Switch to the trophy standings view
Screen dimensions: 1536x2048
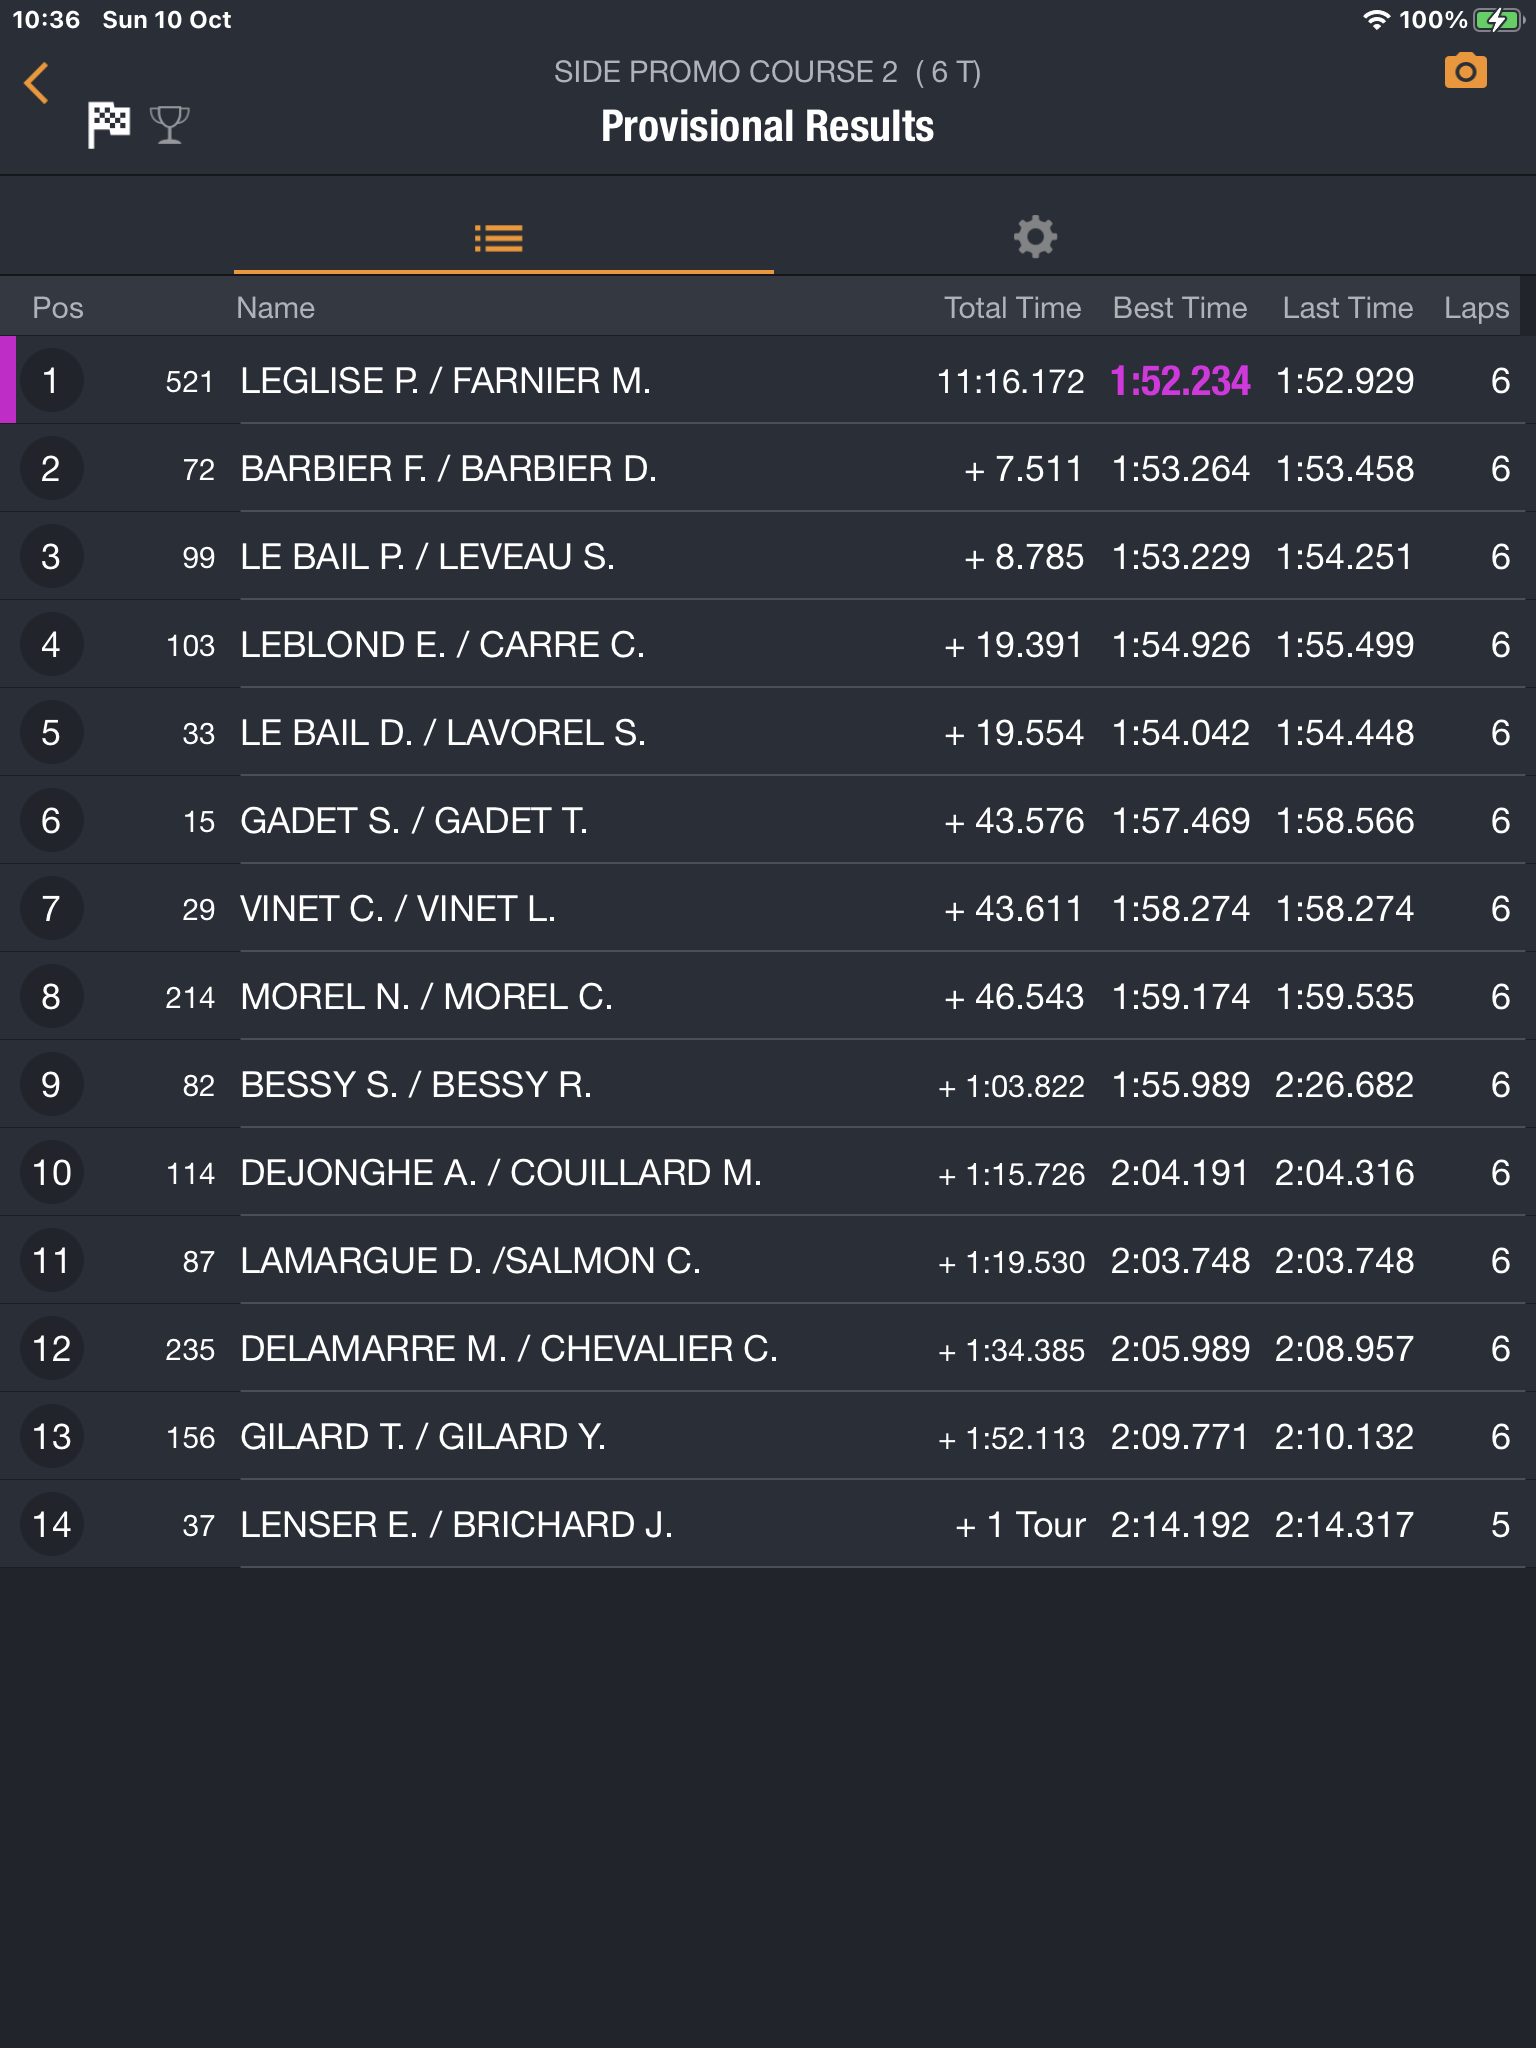coord(169,125)
